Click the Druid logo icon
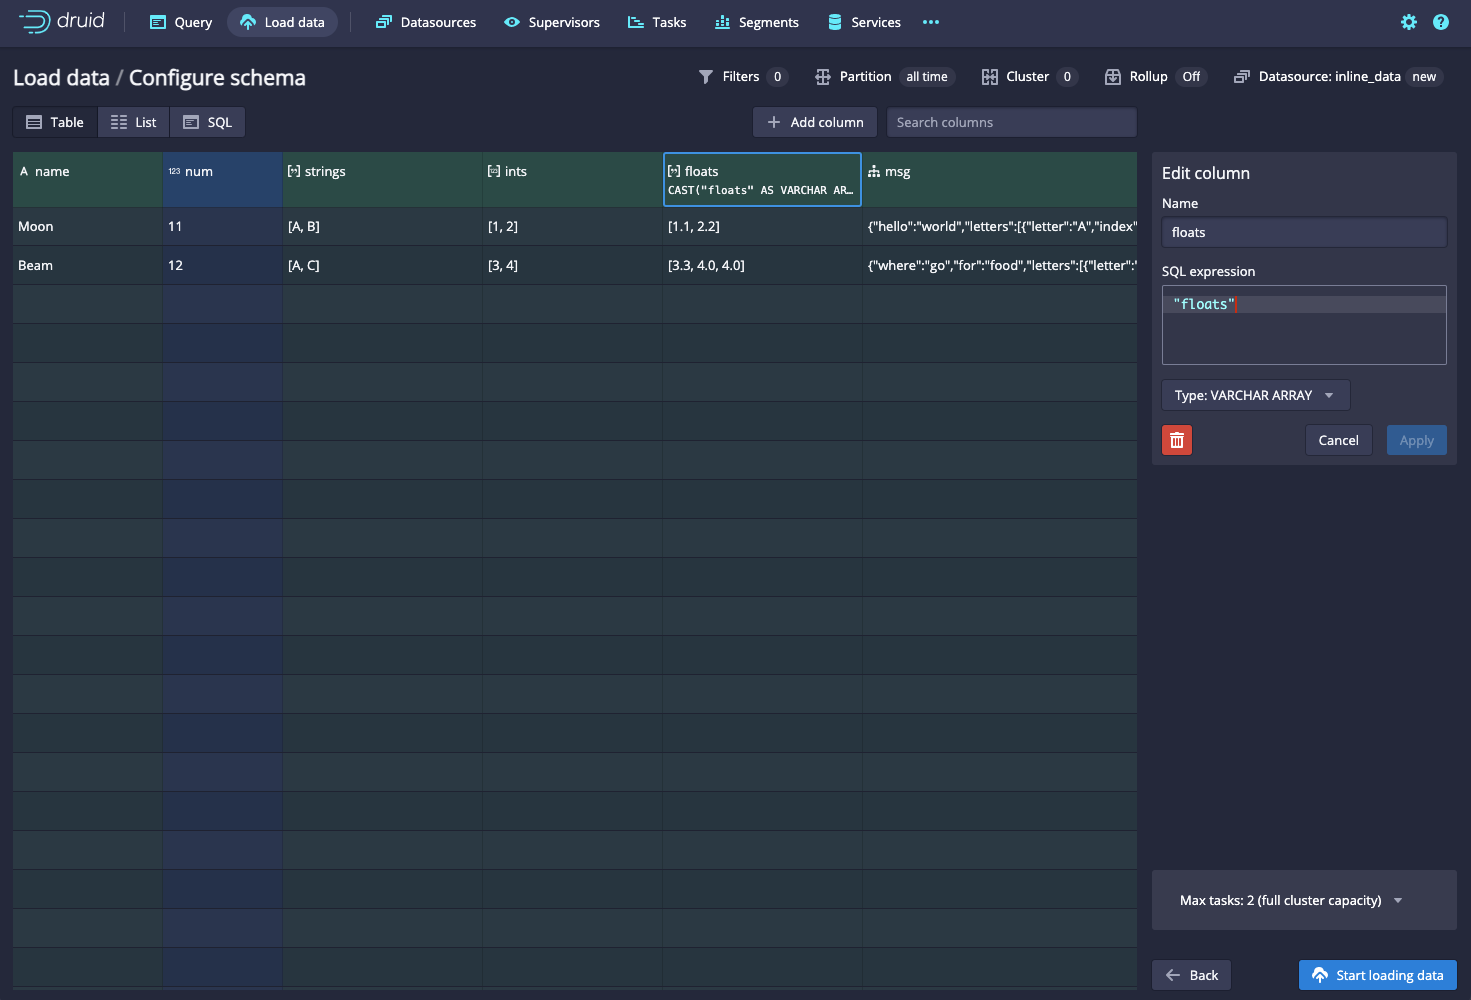1471x1000 pixels. [x=34, y=21]
